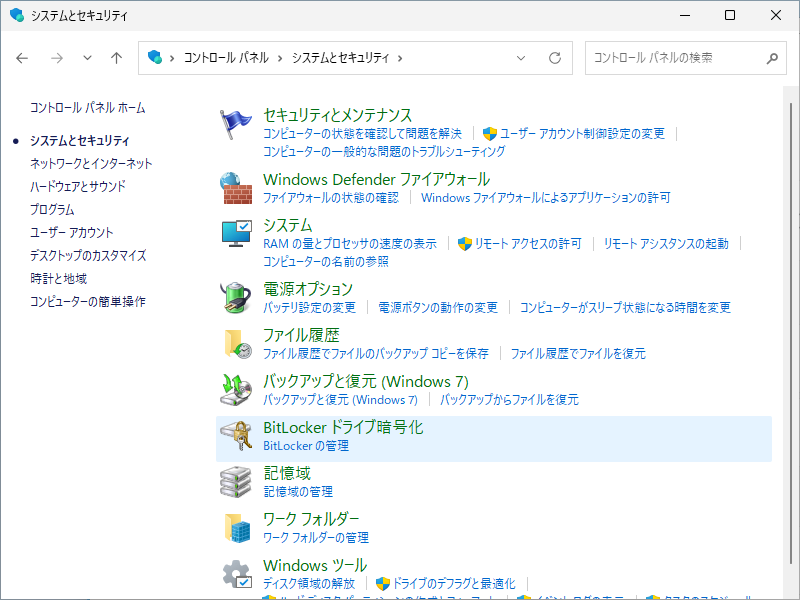Click the Storage Spaces stacked drives icon
The width and height of the screenshot is (800, 600).
(236, 482)
